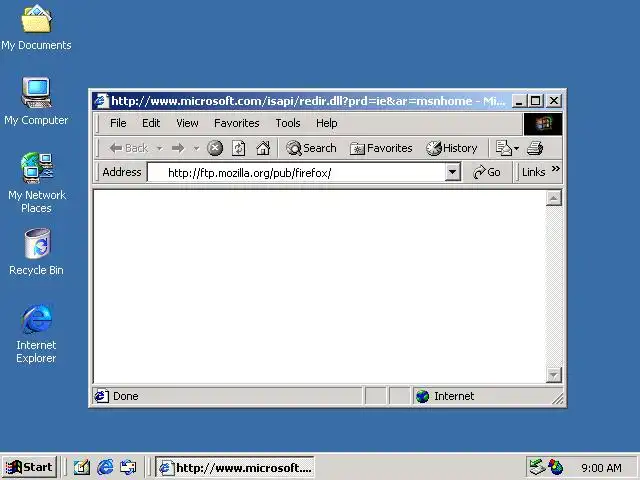Screen dimensions: 640x480
Task: Expand the Links bar chevron
Action: [556, 169]
